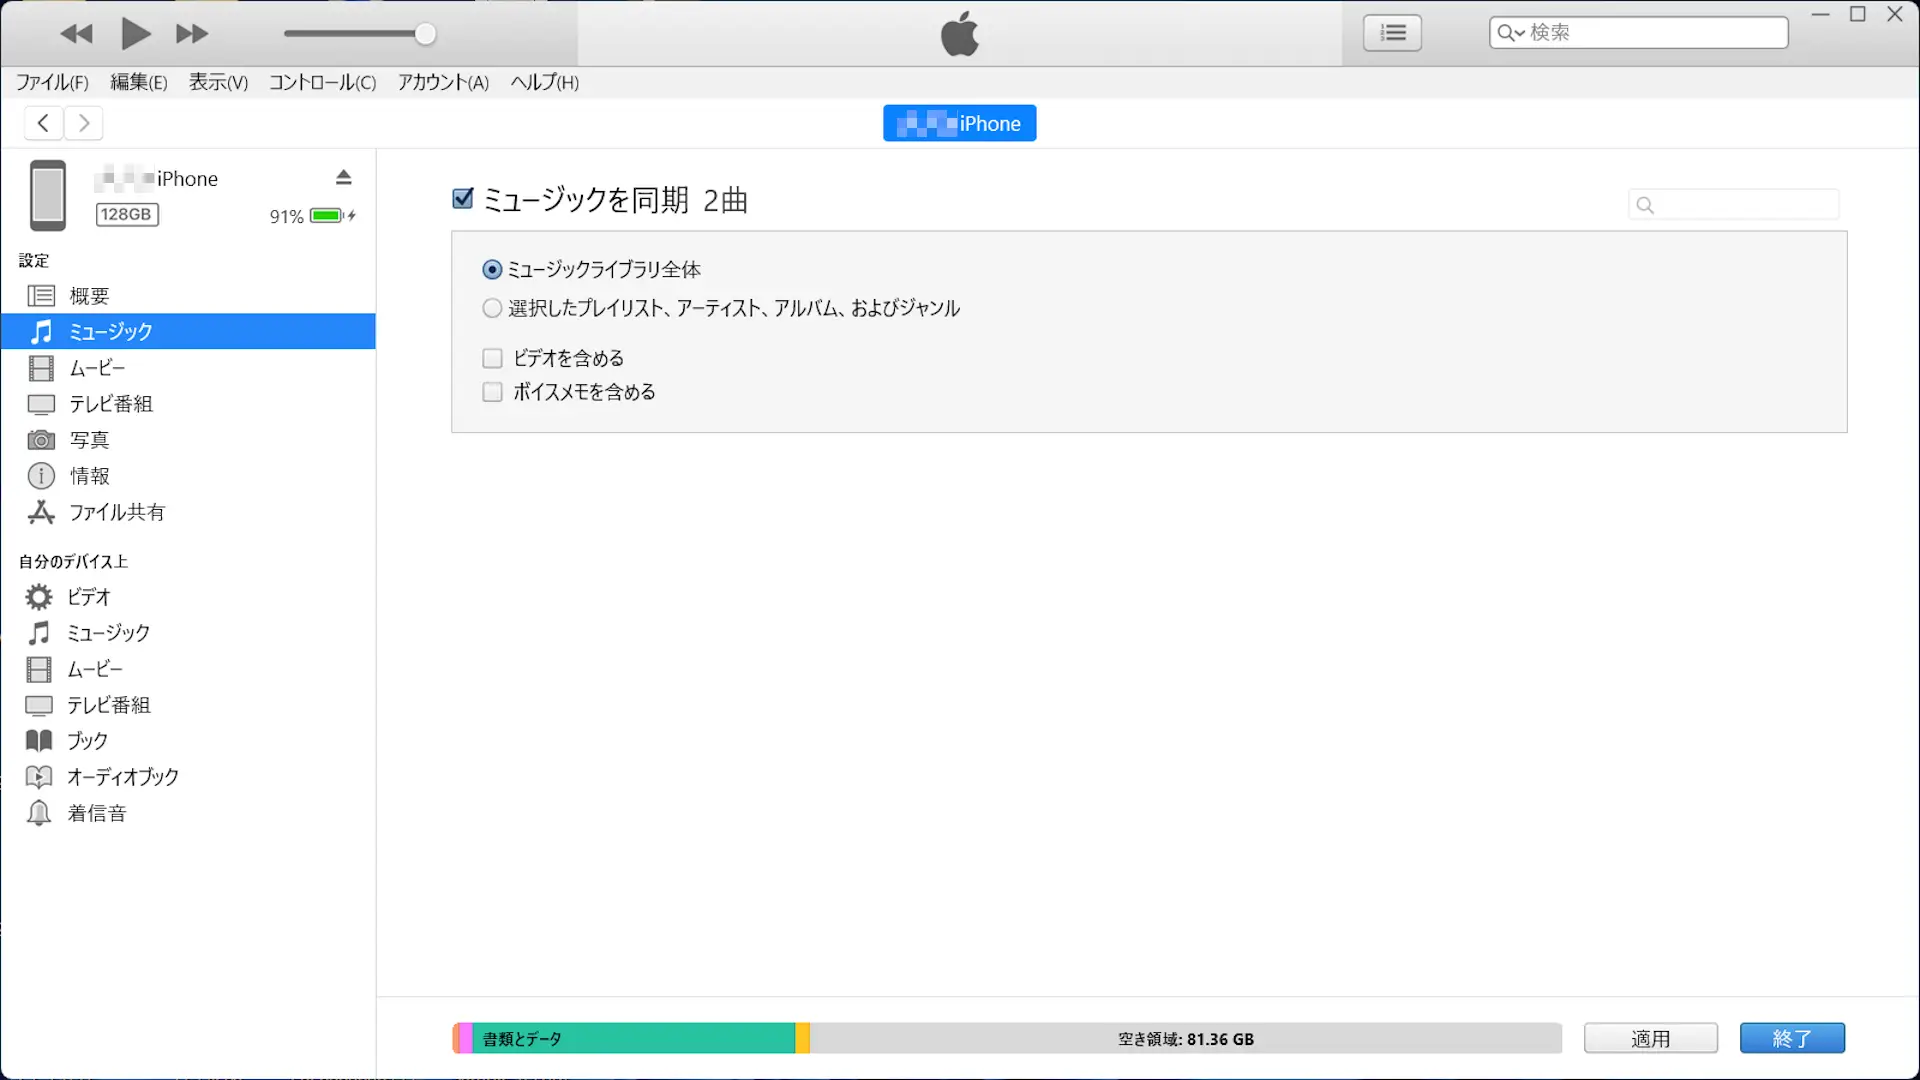Screen dimensions: 1920x1080
Task: Click the 適用 apply button
Action: click(x=1651, y=1038)
